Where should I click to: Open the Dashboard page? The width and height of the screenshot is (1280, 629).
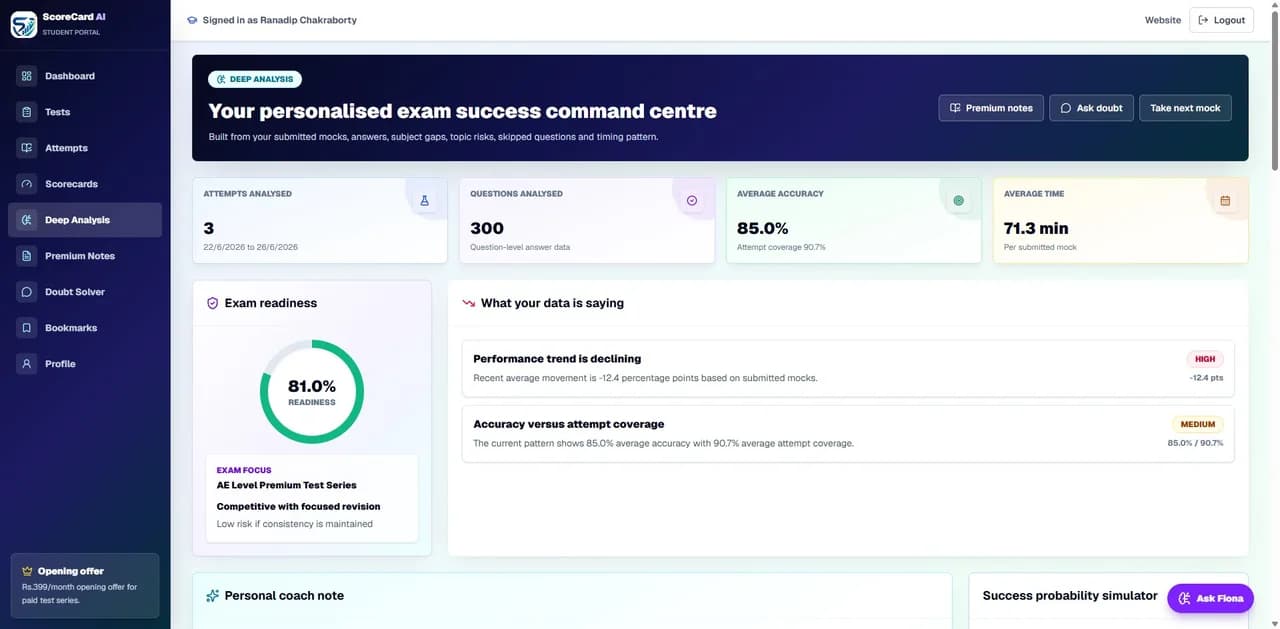(x=85, y=76)
